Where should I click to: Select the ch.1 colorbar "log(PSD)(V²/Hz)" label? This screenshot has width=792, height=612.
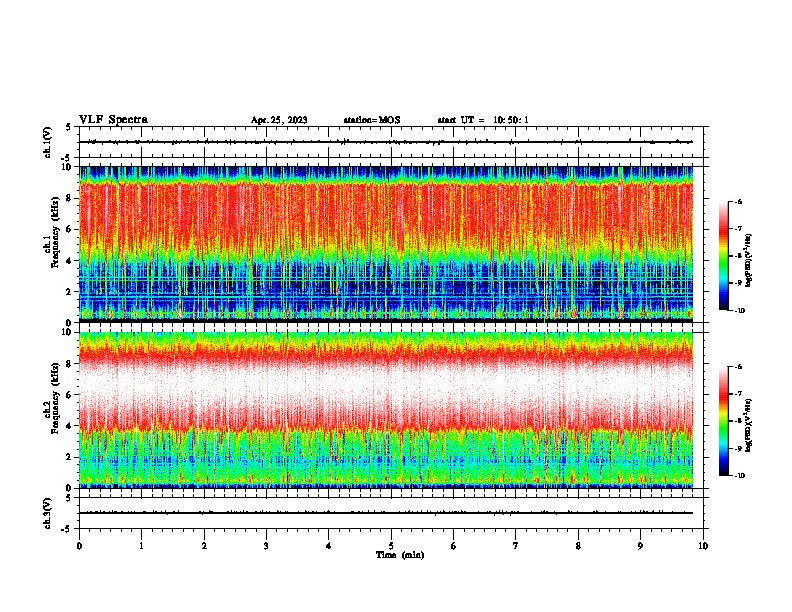click(748, 261)
